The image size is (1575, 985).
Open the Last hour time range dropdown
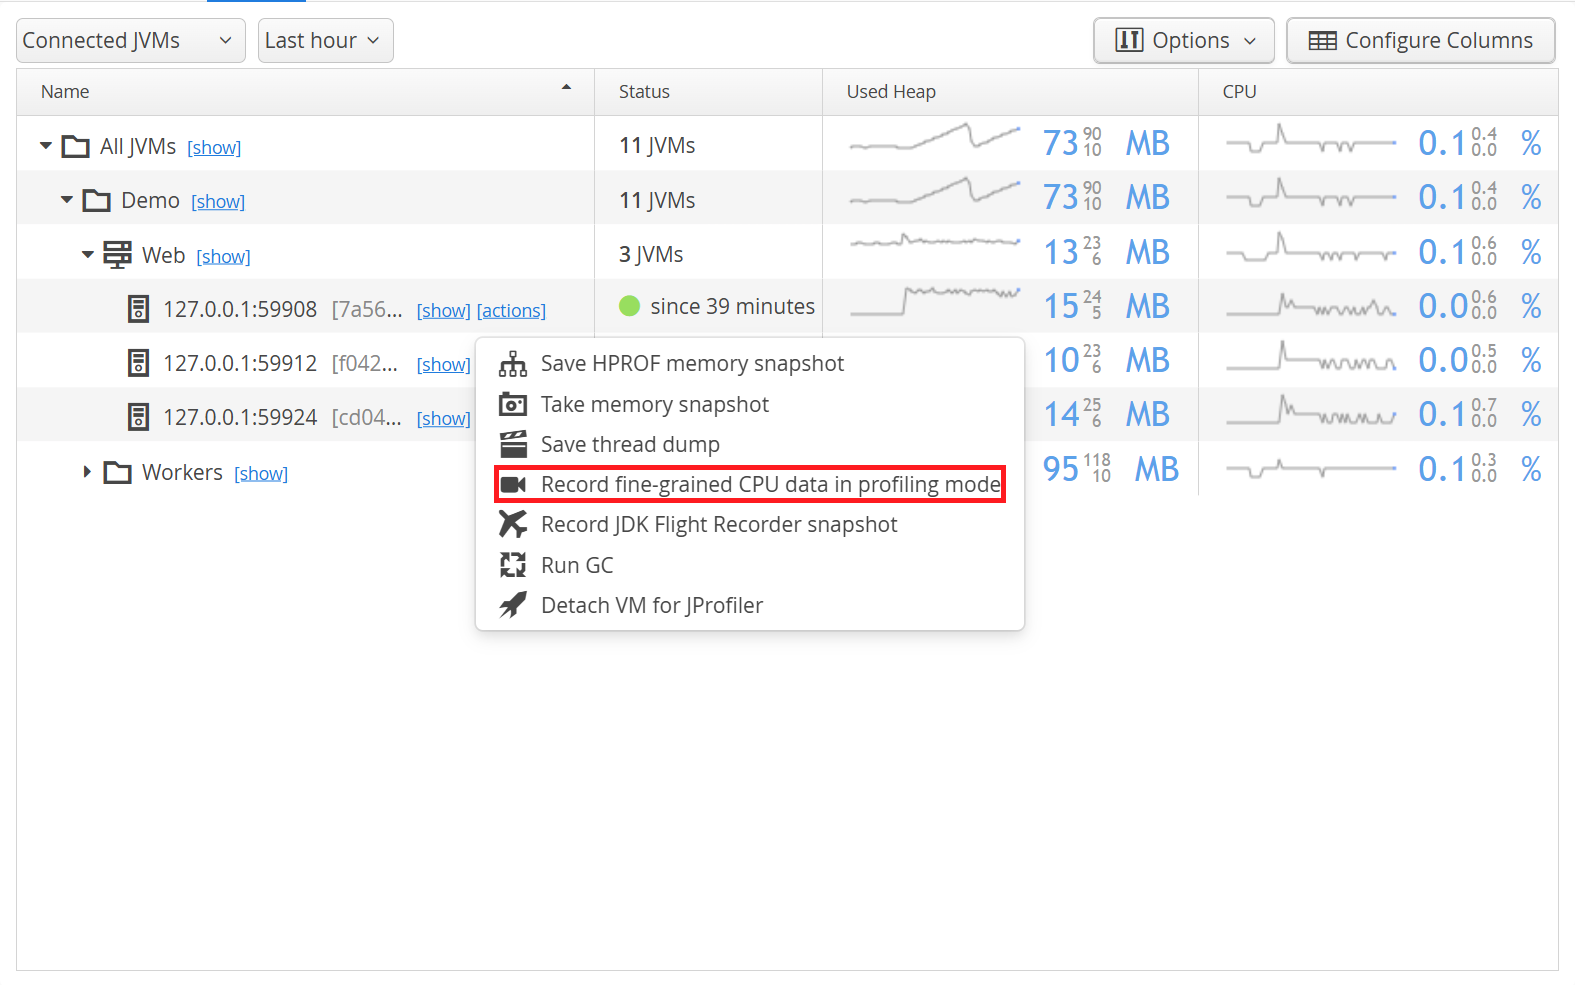pos(326,41)
